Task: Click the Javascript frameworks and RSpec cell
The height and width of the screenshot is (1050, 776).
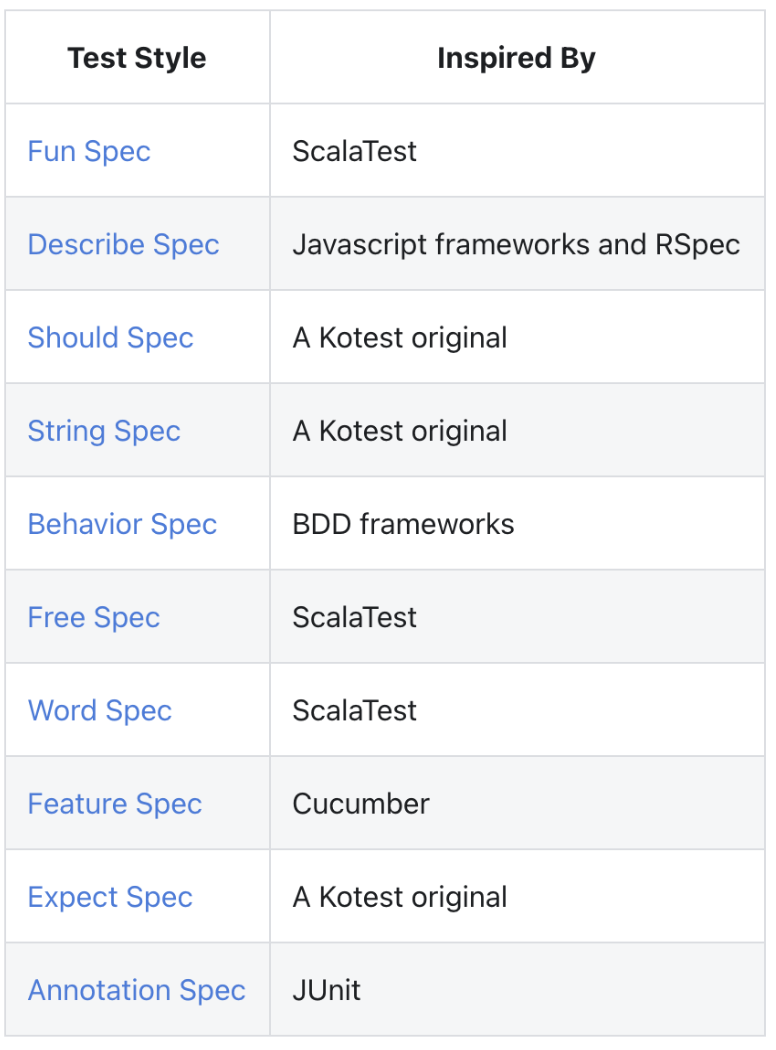Action: tap(516, 245)
